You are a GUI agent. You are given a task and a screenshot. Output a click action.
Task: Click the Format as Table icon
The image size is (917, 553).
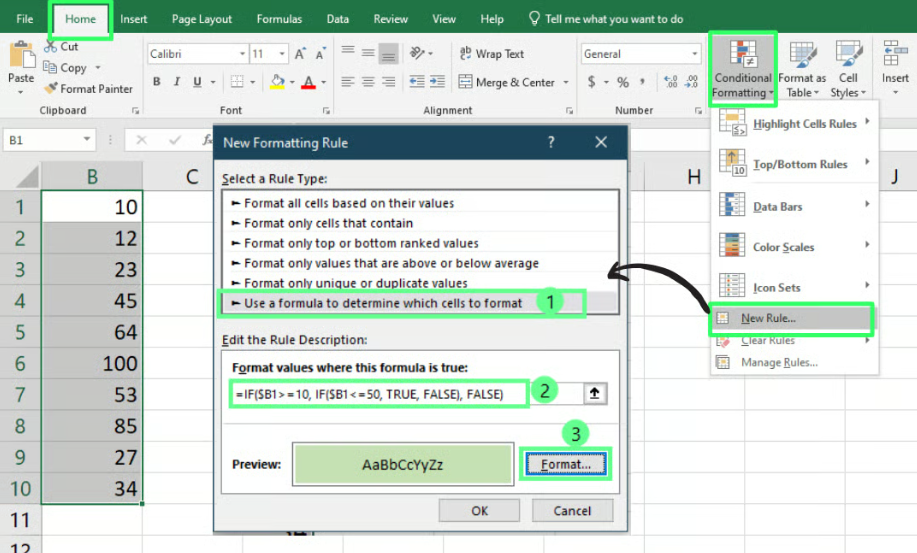pos(802,68)
